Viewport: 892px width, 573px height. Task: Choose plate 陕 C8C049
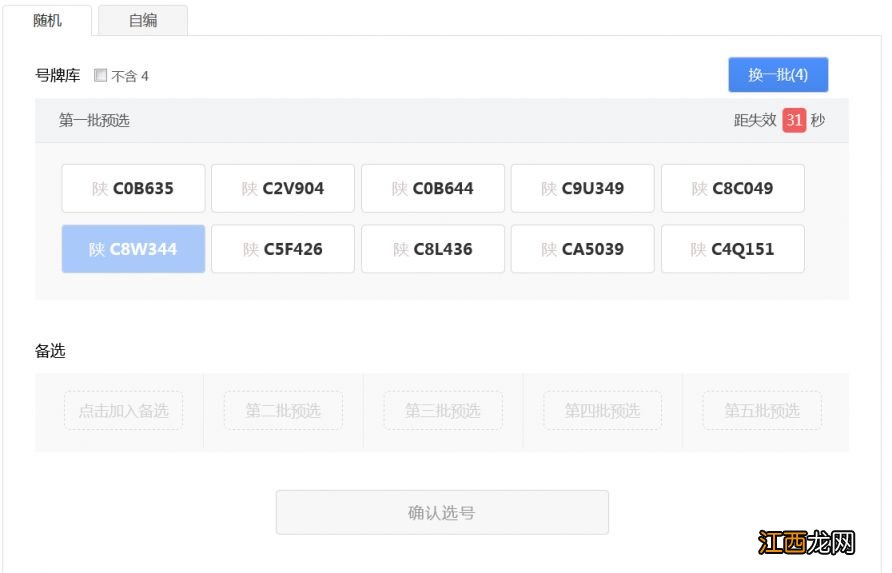(x=732, y=188)
